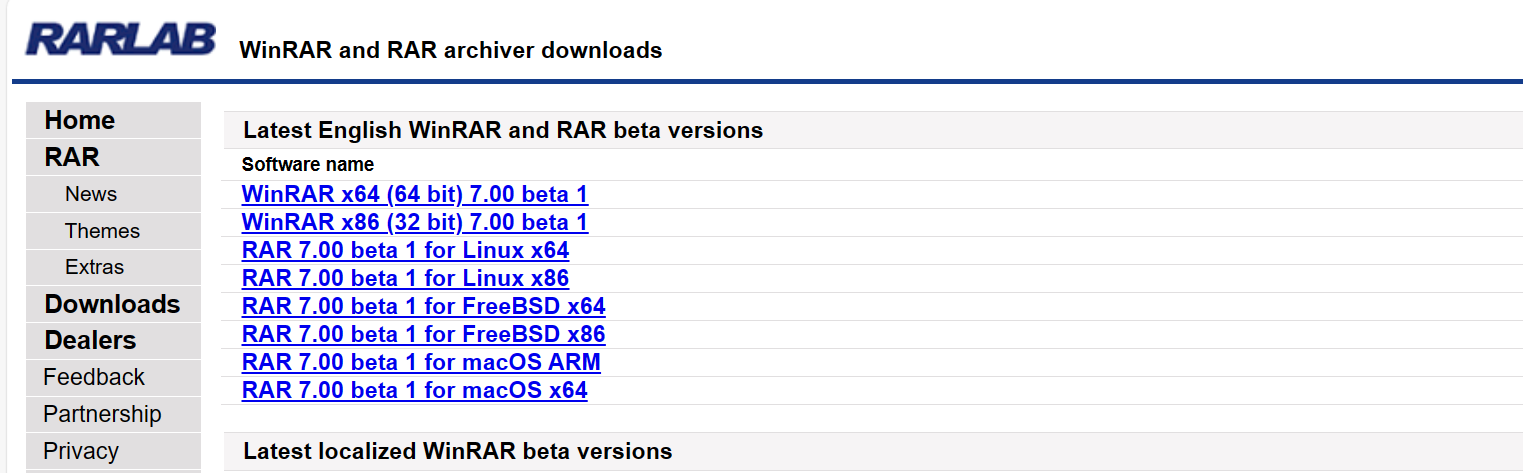Image resolution: width=1523 pixels, height=473 pixels.
Task: Click 'Latest English WinRAR and RAR beta versions' heading
Action: coord(503,130)
